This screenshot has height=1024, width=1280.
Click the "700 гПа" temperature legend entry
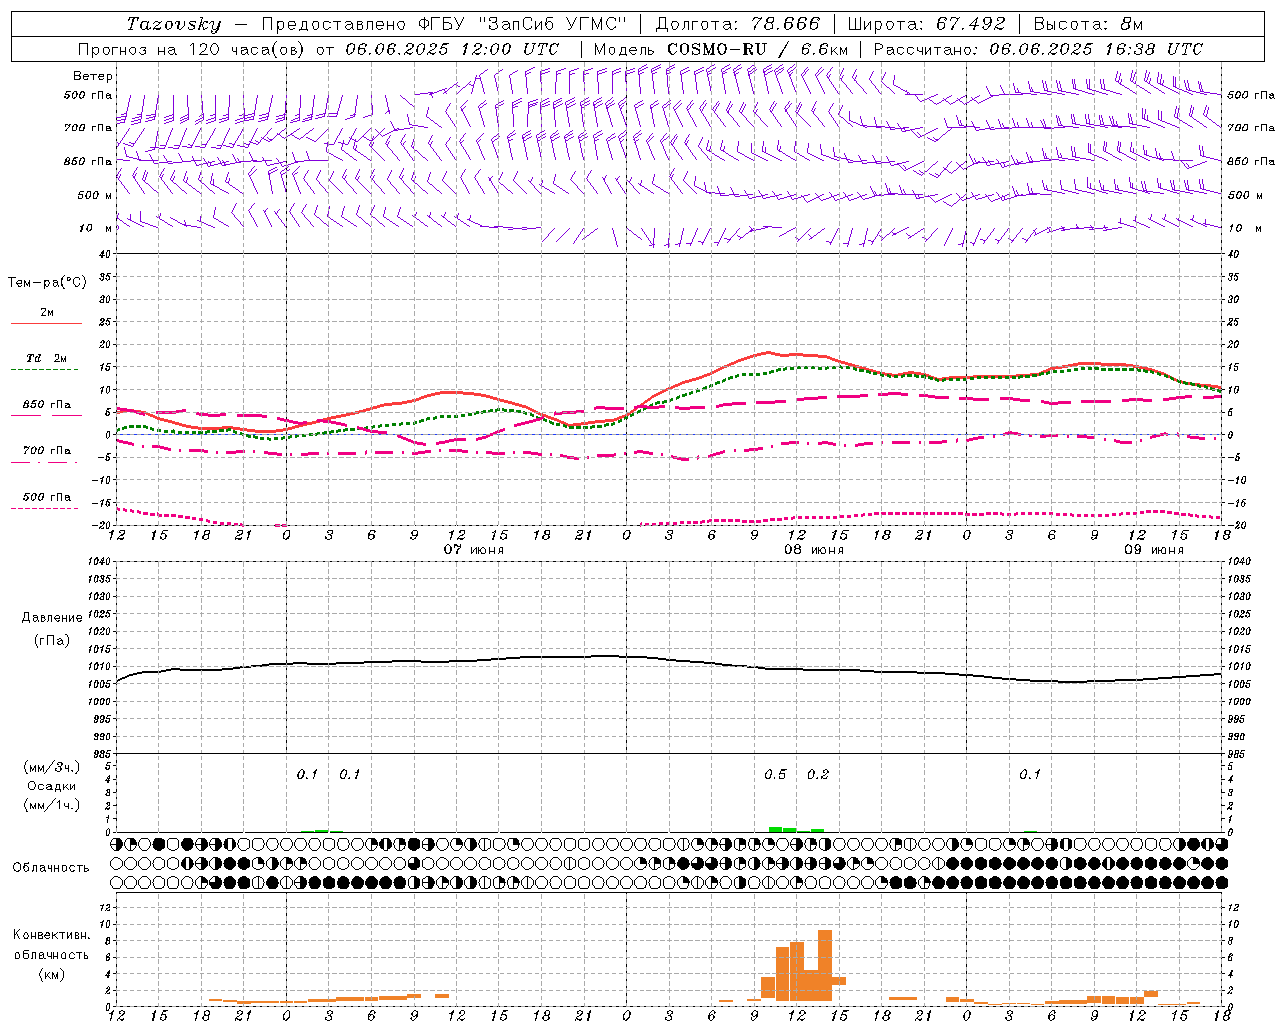pos(47,451)
